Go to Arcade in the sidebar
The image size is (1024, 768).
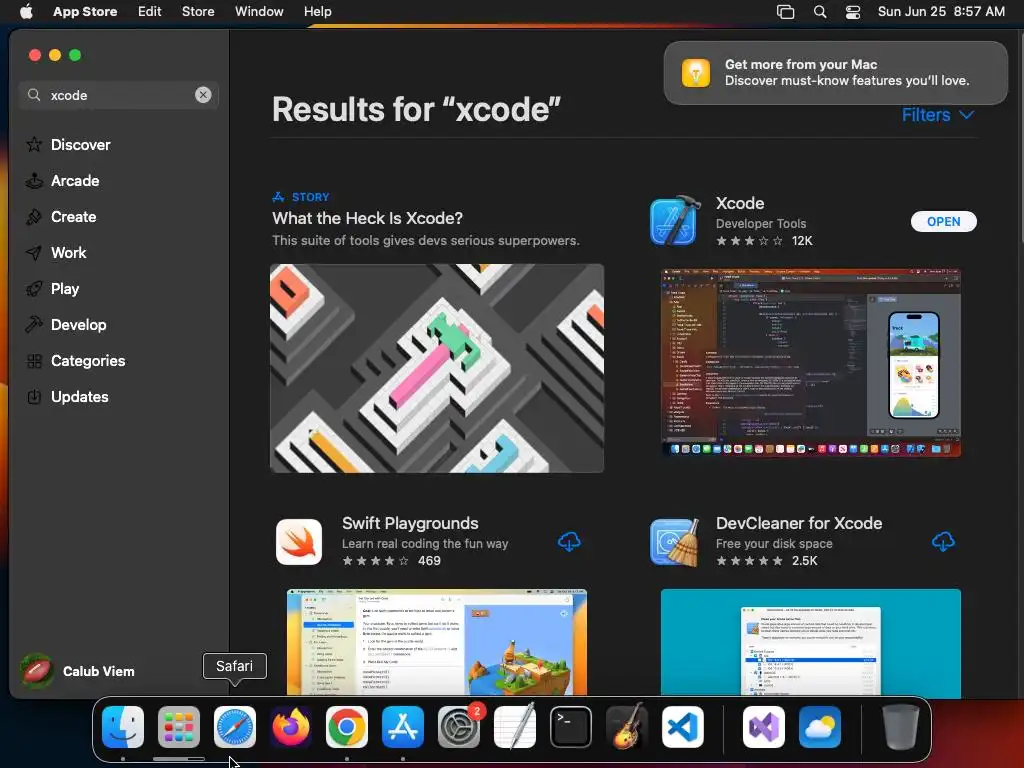pos(63,180)
